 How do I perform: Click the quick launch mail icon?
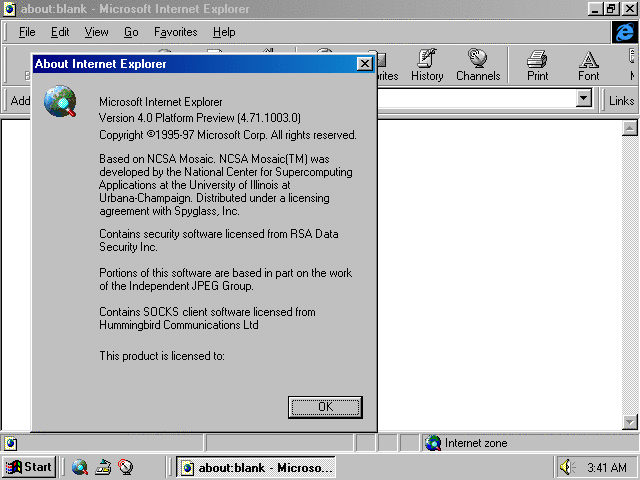103,467
